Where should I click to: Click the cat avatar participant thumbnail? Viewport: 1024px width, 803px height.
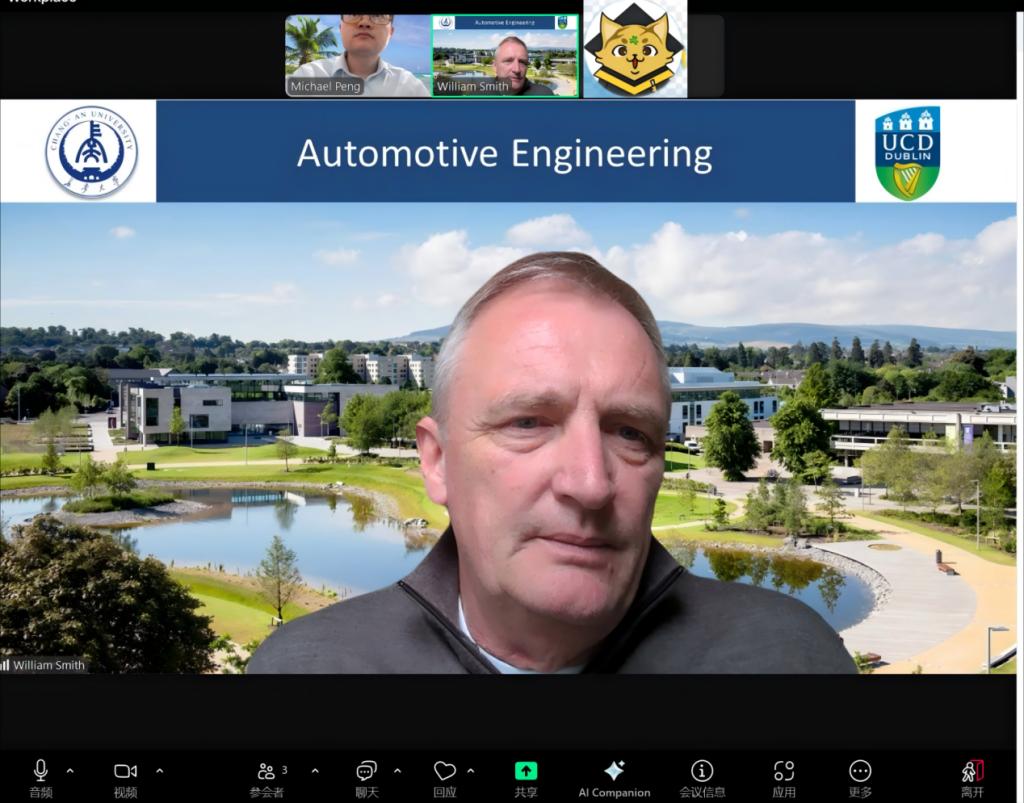635,50
